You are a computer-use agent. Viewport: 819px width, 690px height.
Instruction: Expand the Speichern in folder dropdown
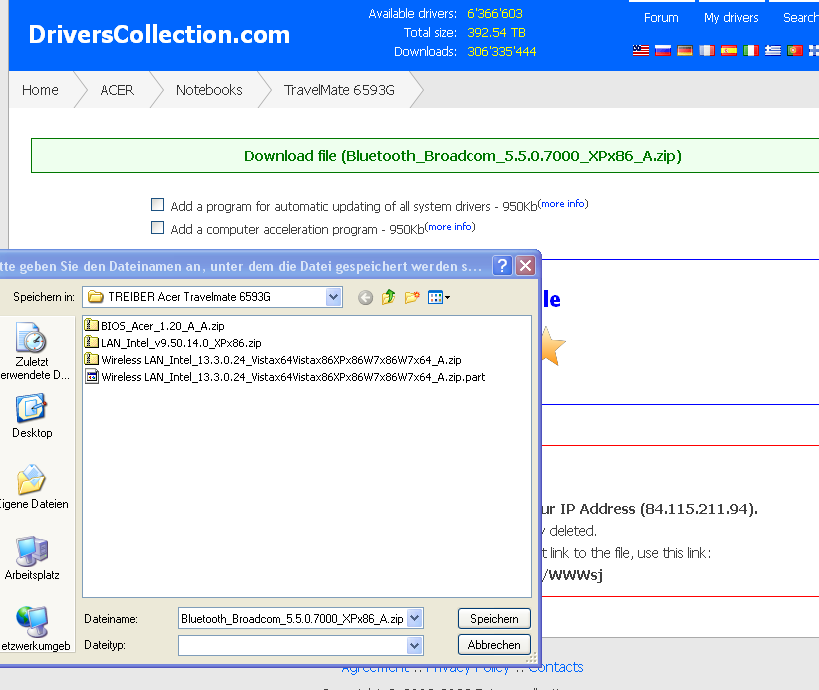point(333,297)
